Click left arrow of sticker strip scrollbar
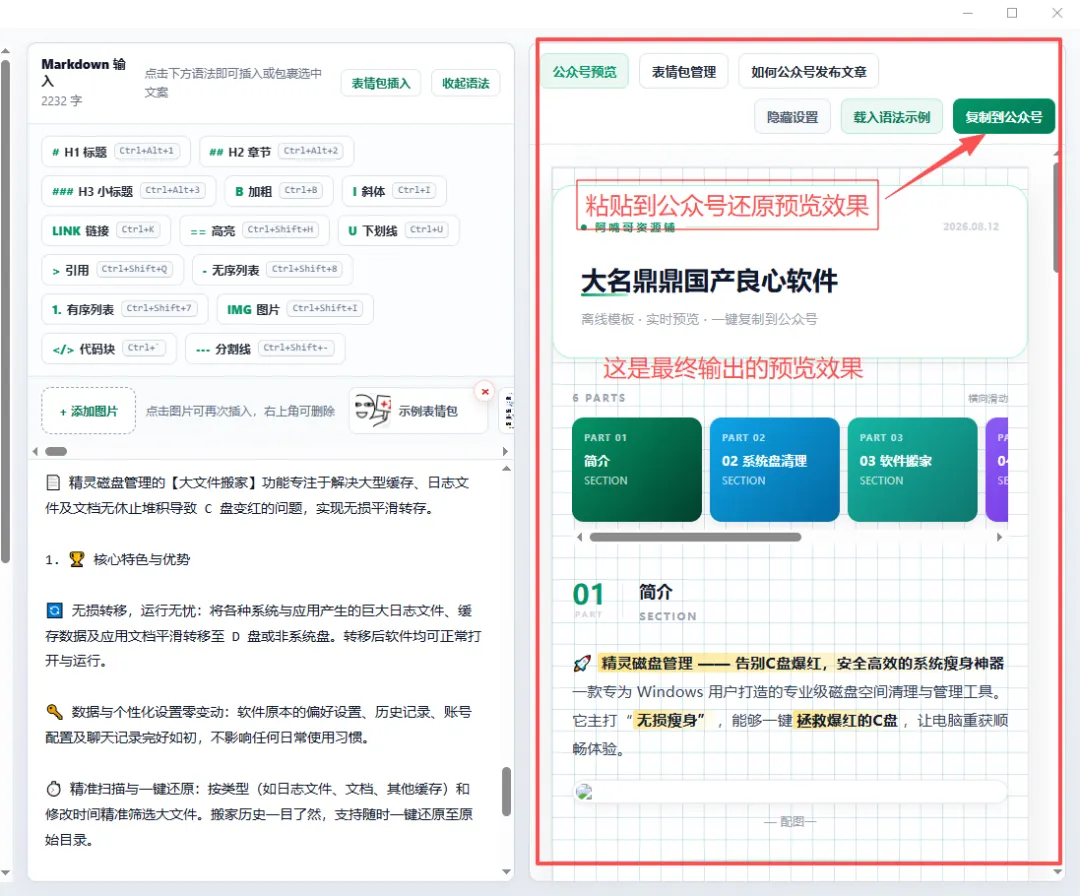Viewport: 1080px width, 896px height. pos(35,452)
